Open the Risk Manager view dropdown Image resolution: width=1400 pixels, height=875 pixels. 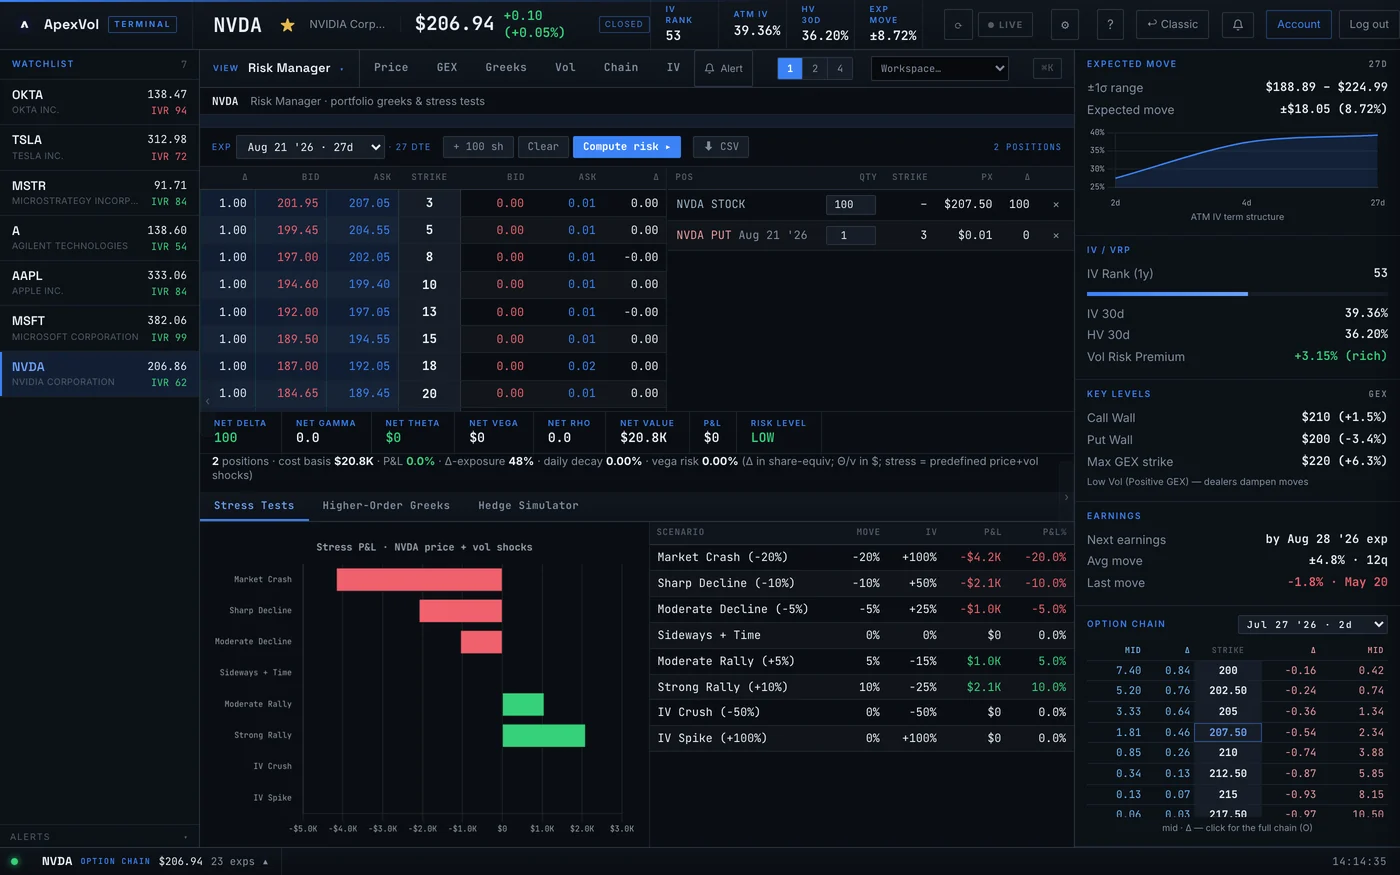pos(295,68)
